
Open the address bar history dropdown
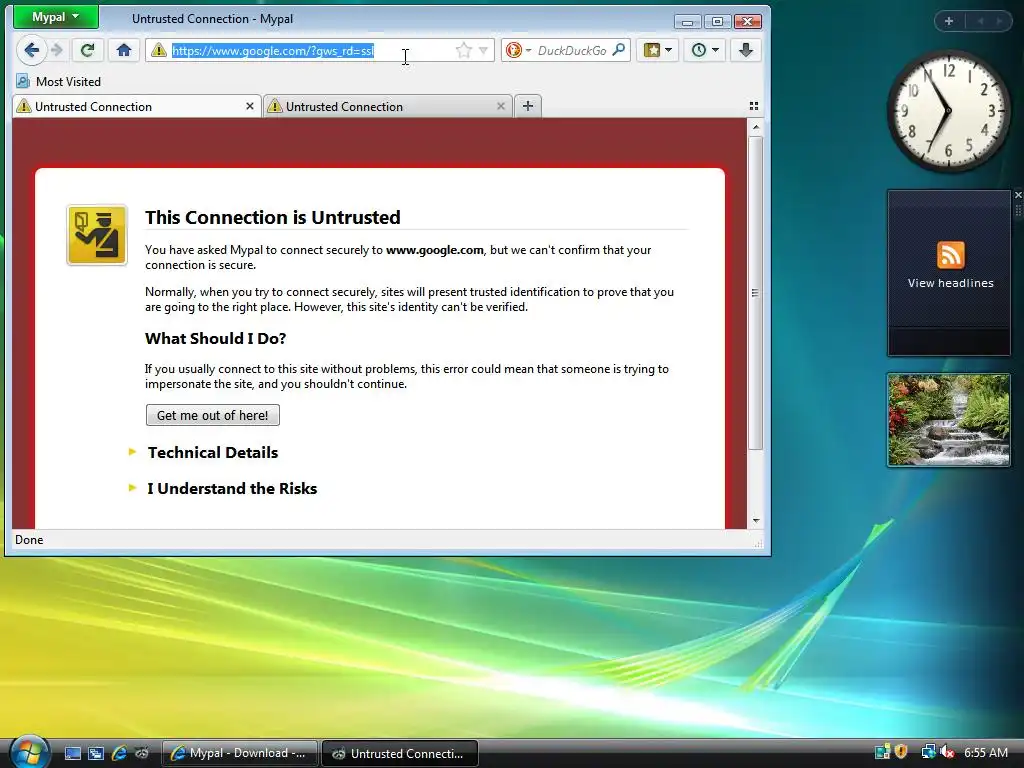(x=483, y=50)
